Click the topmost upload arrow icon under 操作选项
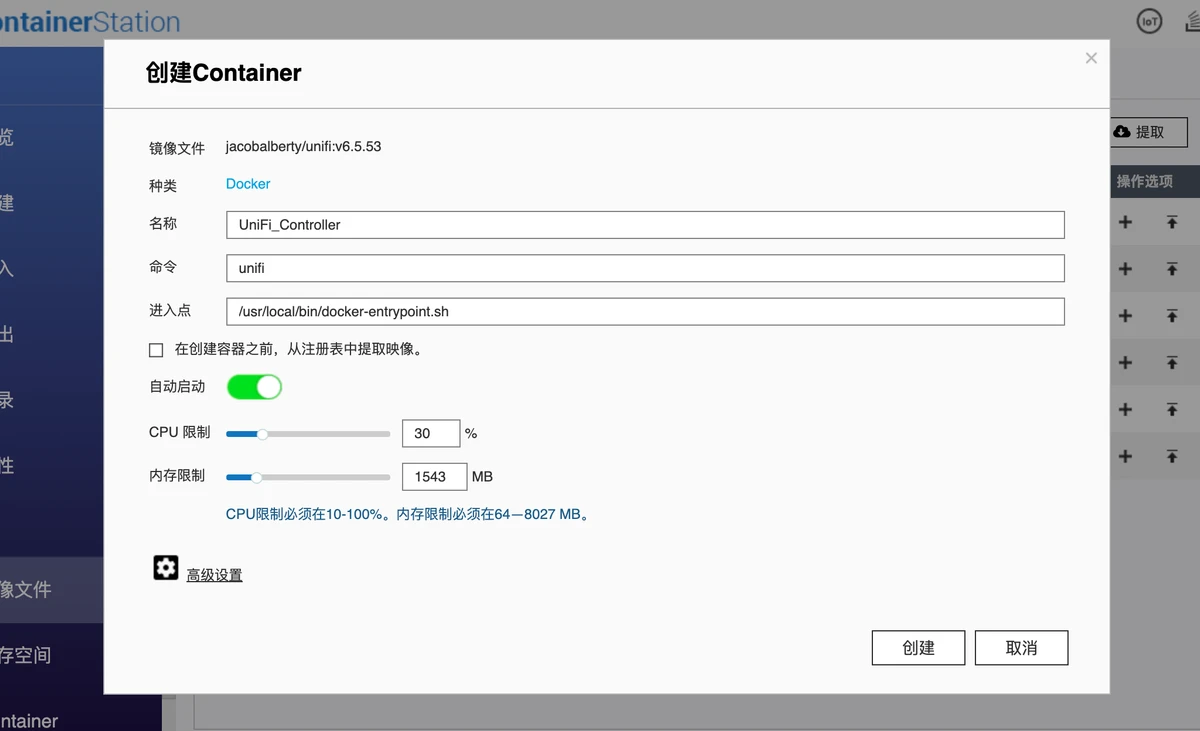The image size is (1200, 731). tap(1172, 222)
